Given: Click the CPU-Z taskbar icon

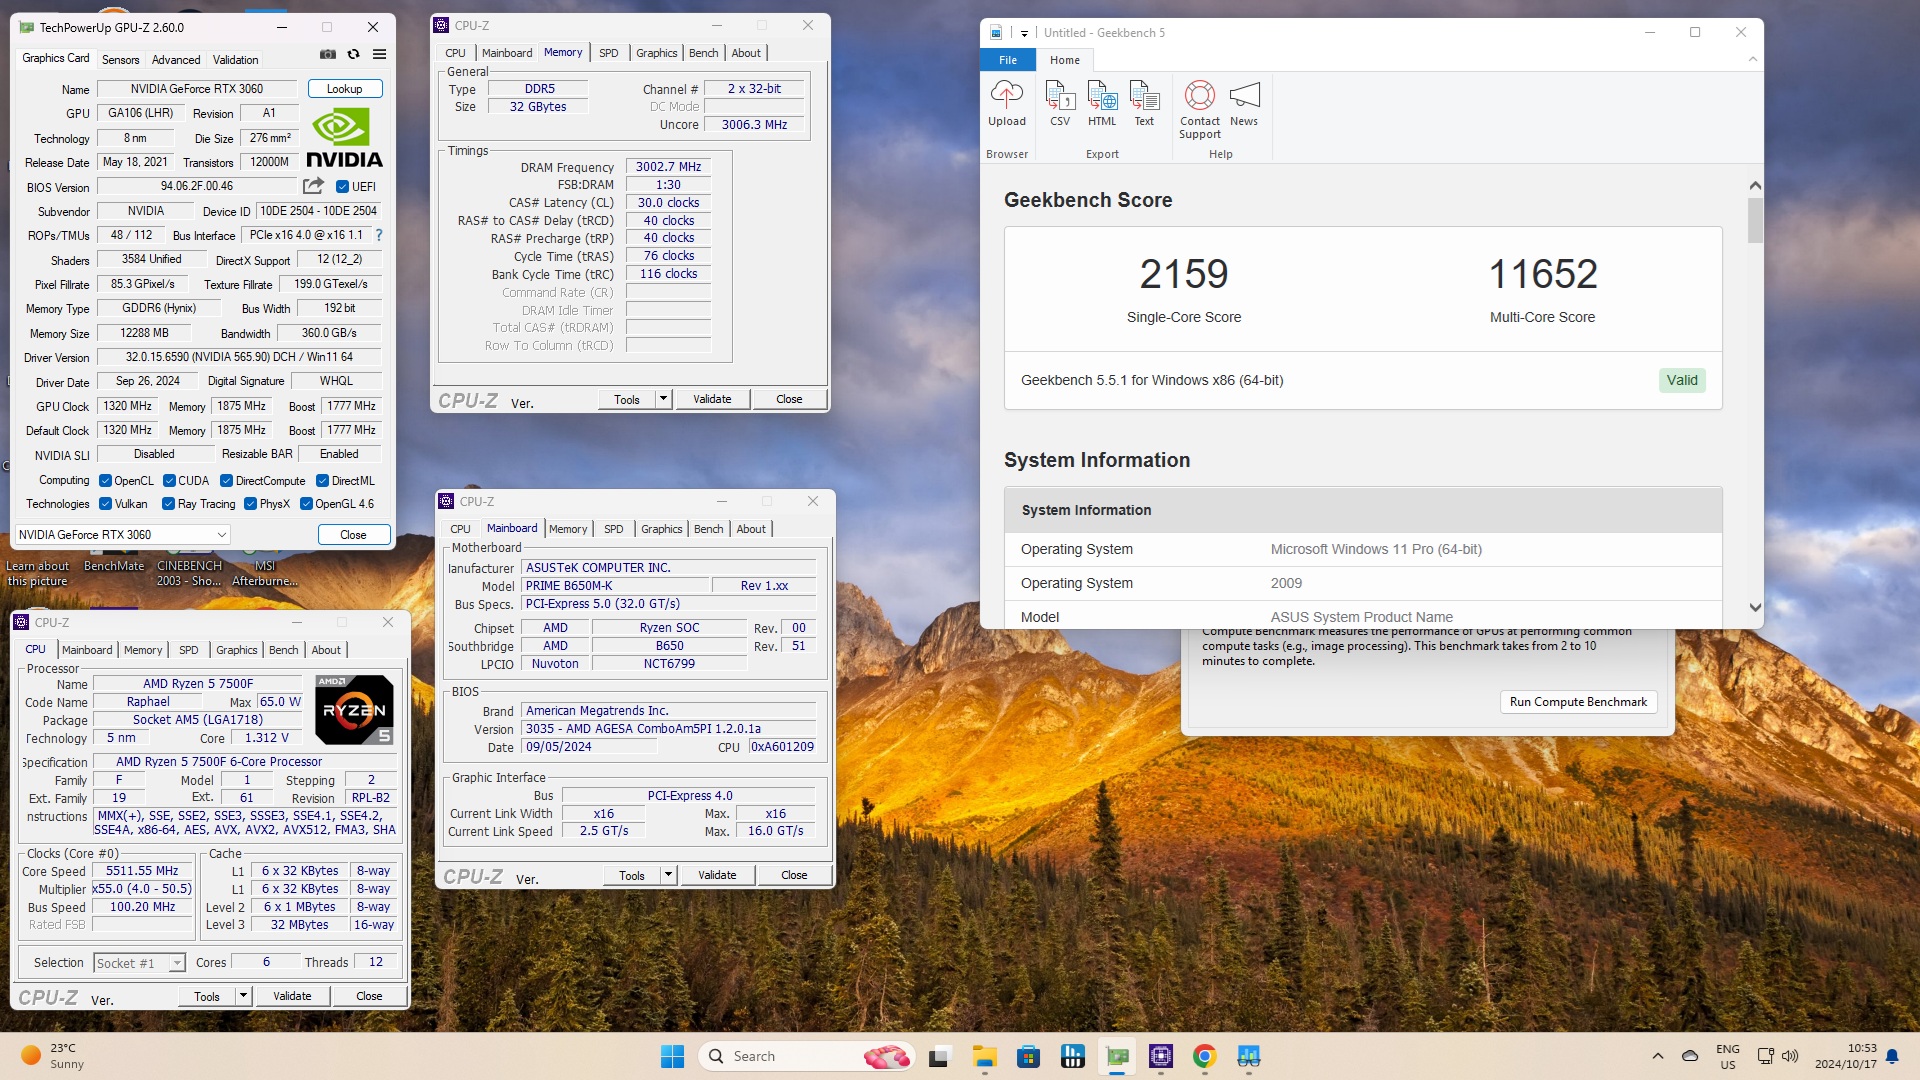Looking at the screenshot, I should pos(1160,1056).
